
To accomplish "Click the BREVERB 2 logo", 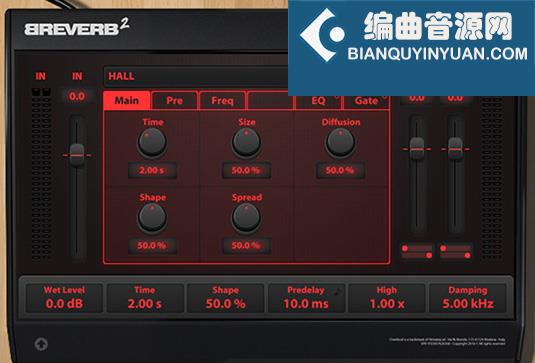I will click(77, 28).
